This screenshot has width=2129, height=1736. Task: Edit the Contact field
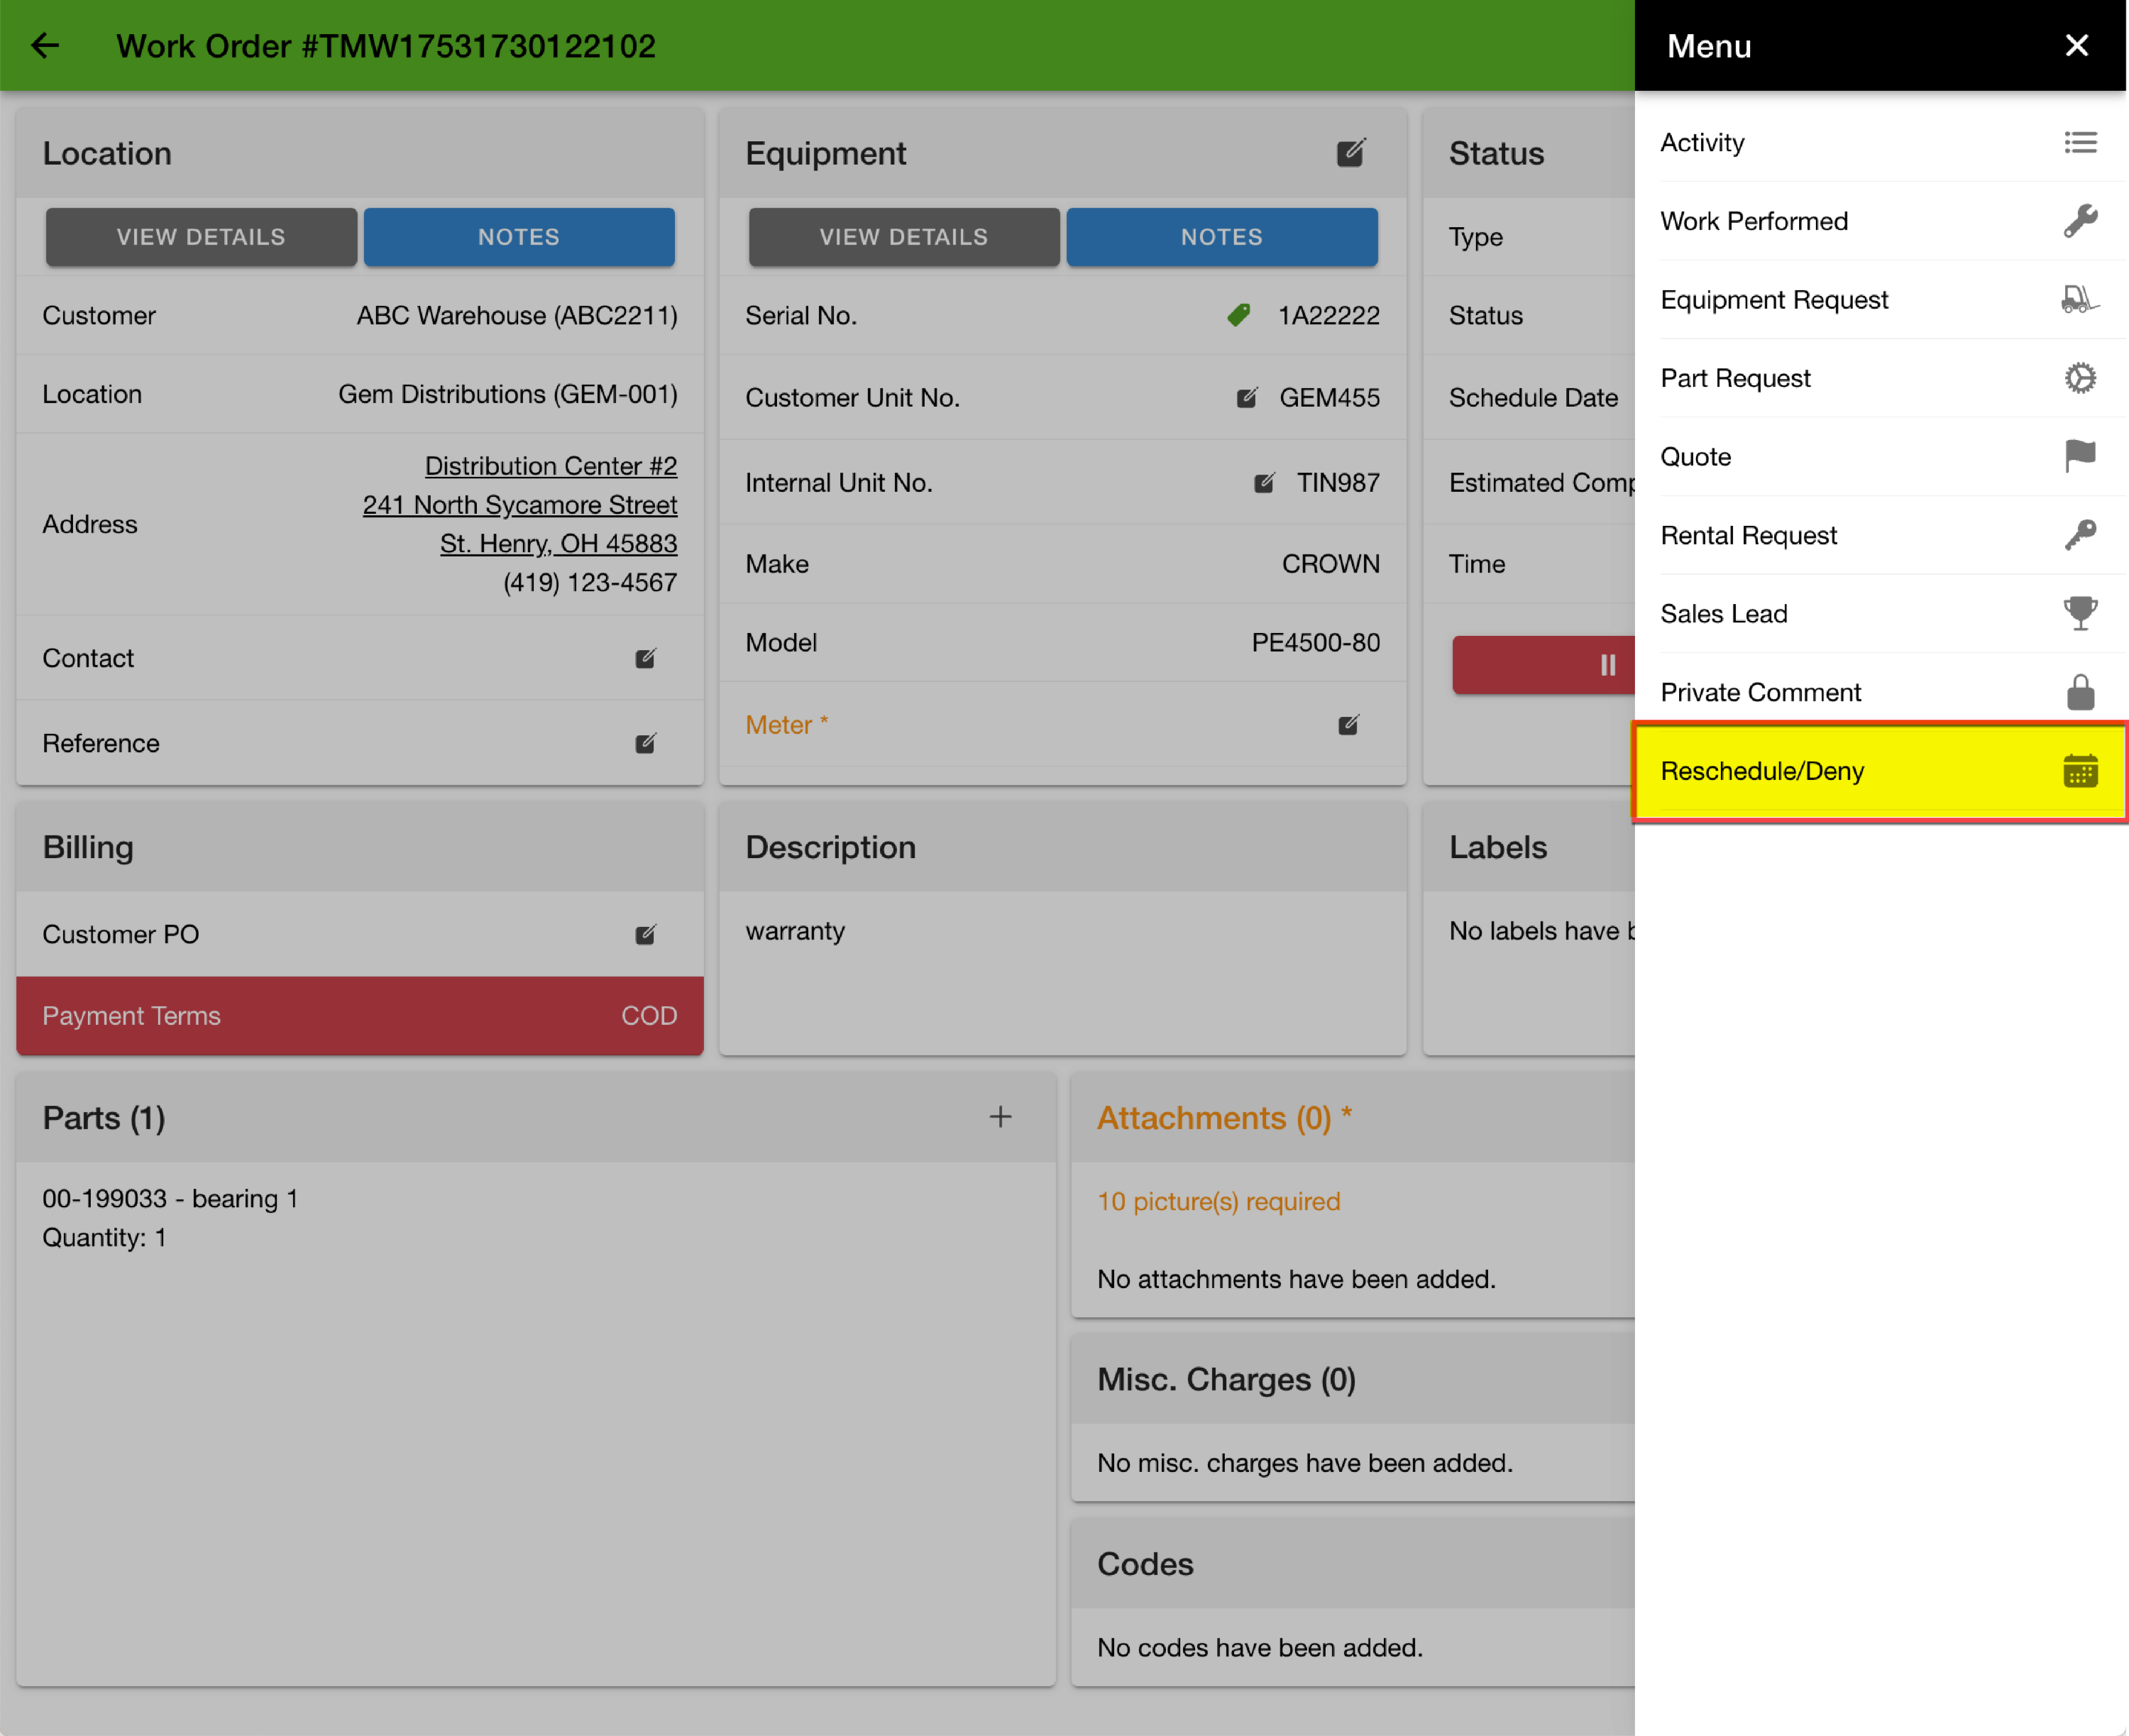(646, 658)
